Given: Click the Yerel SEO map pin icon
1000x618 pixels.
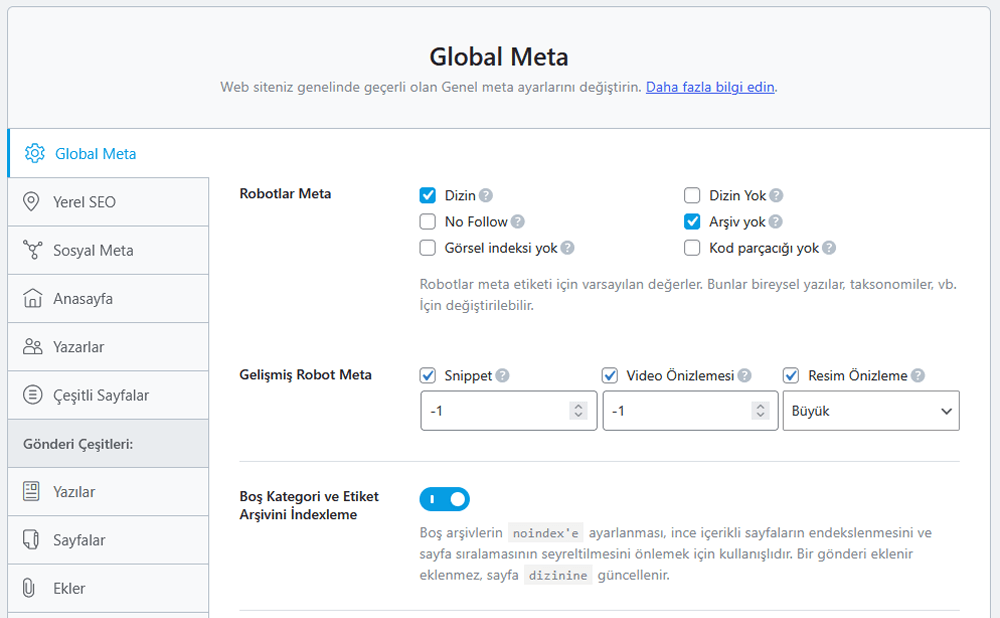Looking at the screenshot, I should [31, 202].
